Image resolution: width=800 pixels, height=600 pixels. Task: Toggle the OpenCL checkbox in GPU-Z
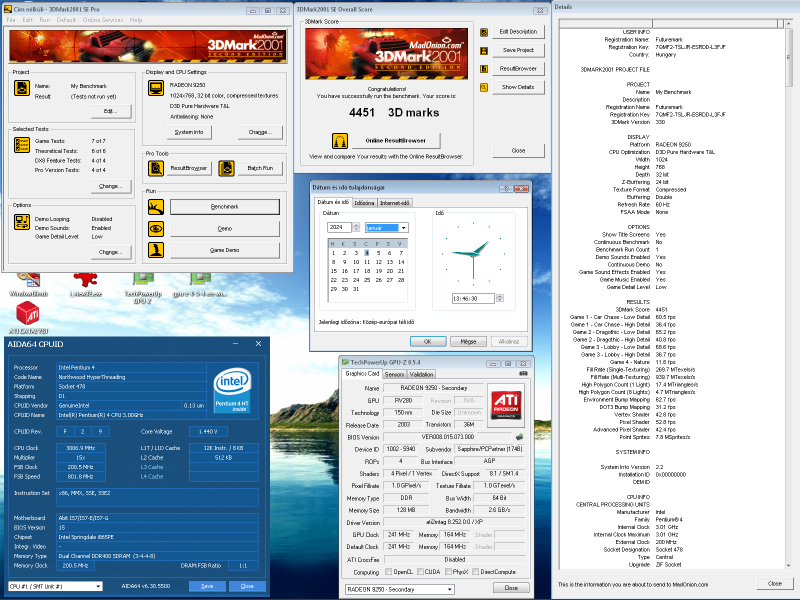[x=389, y=571]
